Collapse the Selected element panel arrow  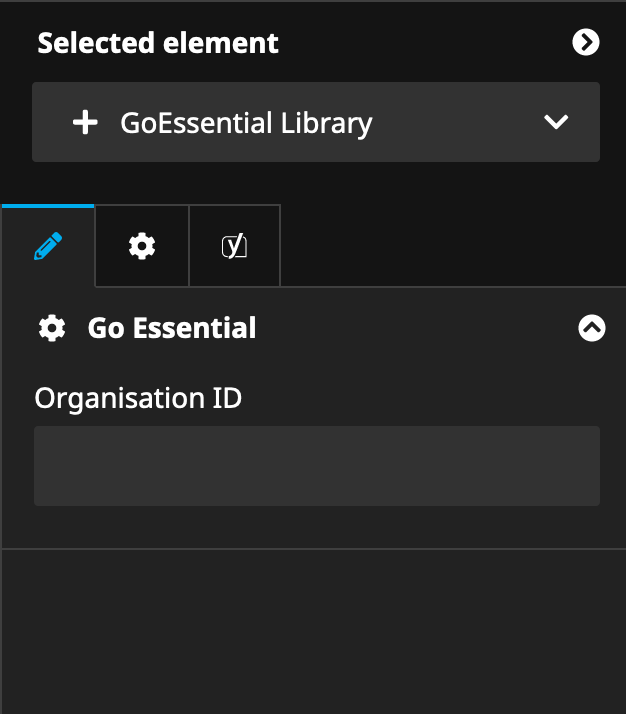point(585,42)
